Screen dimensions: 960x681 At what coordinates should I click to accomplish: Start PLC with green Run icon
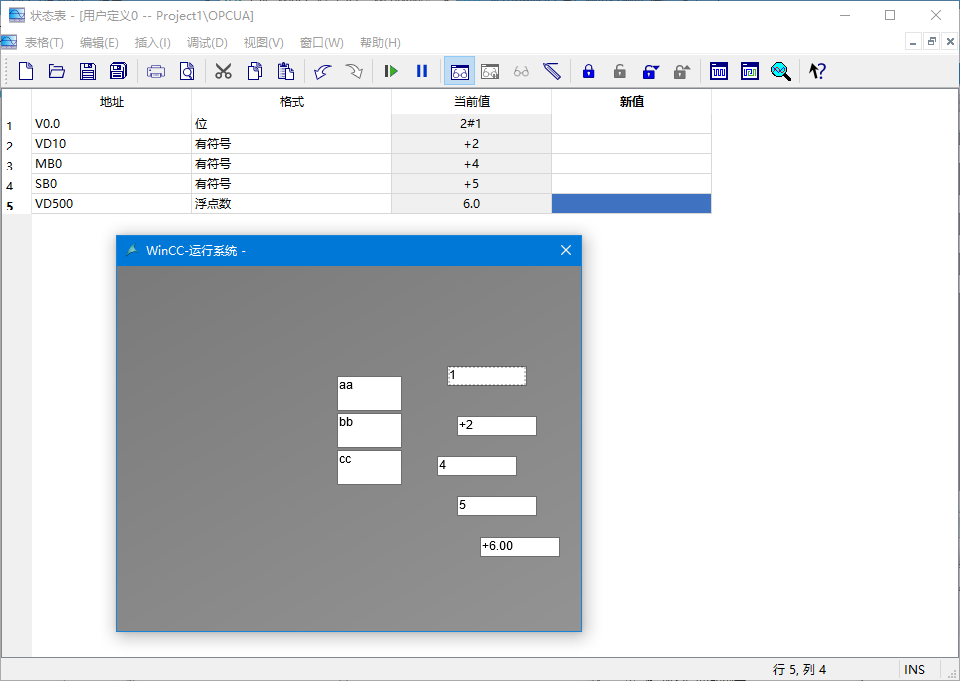(391, 71)
